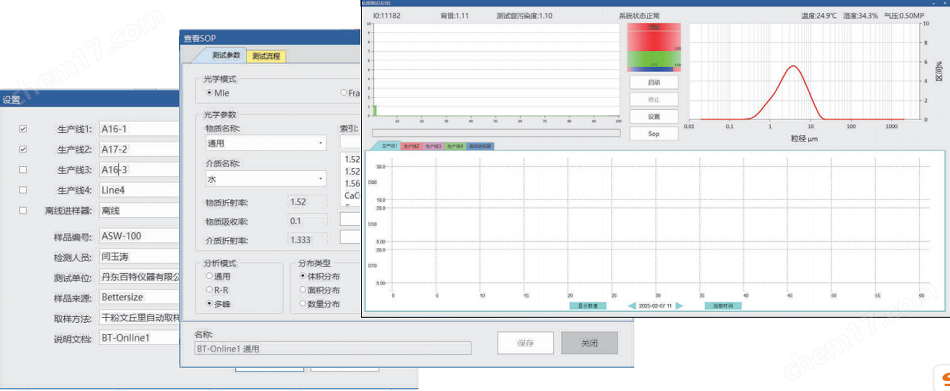Click the 离线进样器 field showing 离线

point(139,210)
